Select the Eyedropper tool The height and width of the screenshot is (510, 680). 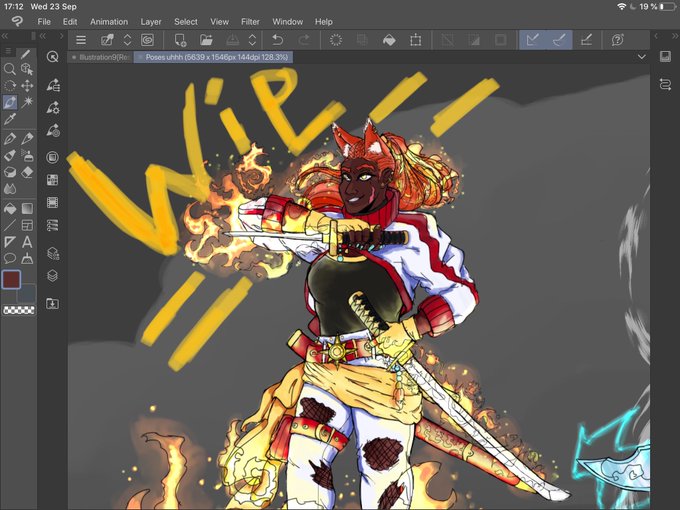pos(10,119)
